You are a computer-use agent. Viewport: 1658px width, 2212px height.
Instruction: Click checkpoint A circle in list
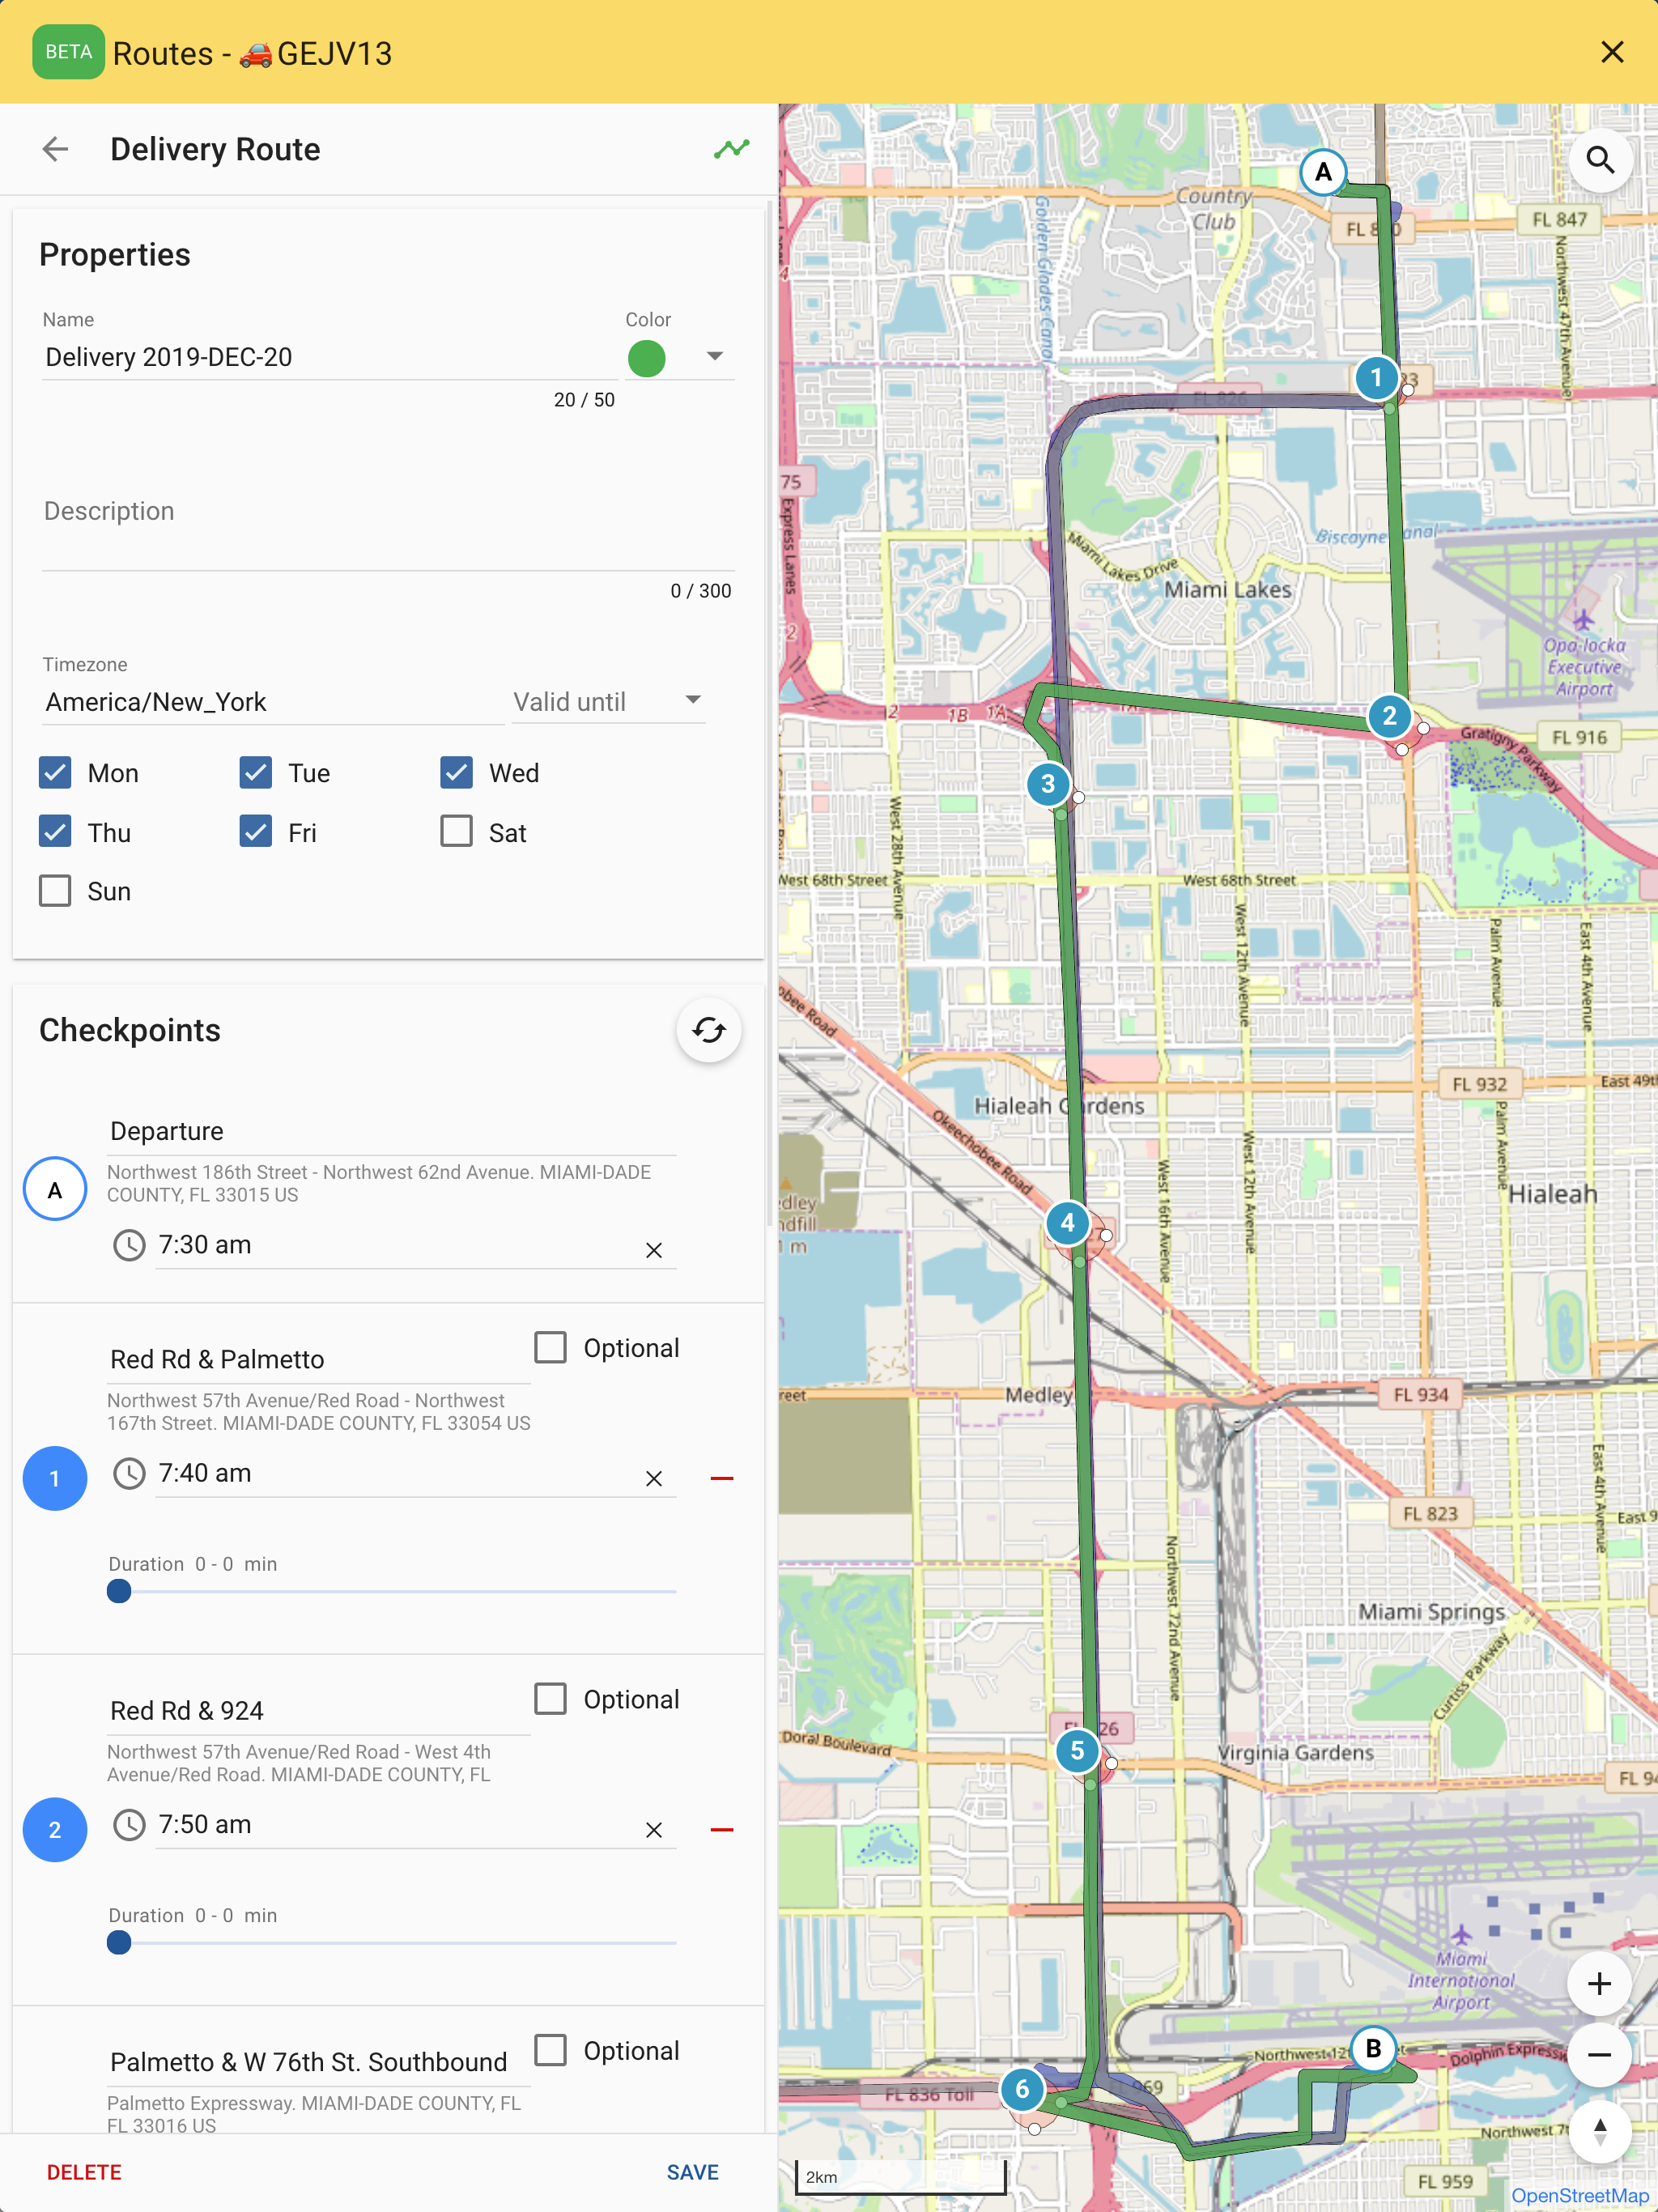tap(55, 1190)
